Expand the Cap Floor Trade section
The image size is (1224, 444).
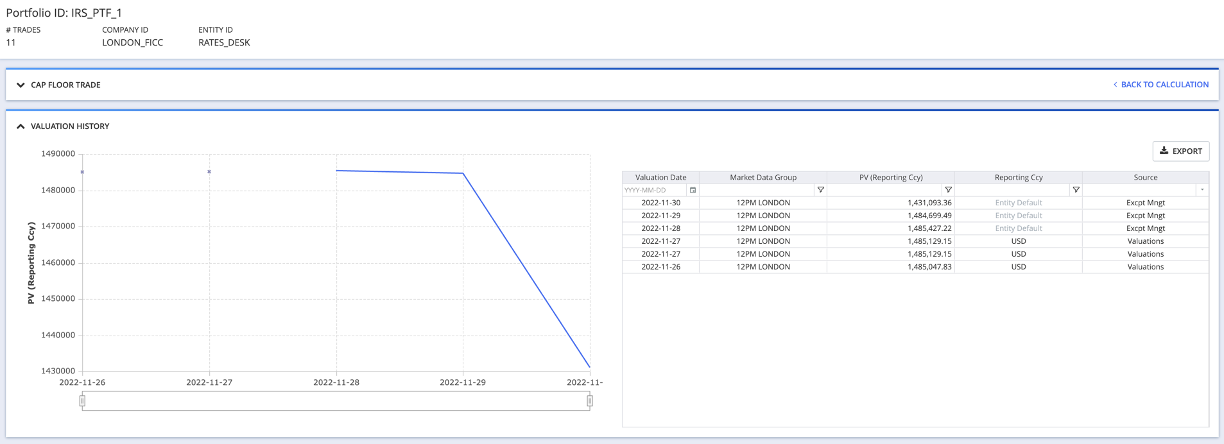tap(20, 85)
